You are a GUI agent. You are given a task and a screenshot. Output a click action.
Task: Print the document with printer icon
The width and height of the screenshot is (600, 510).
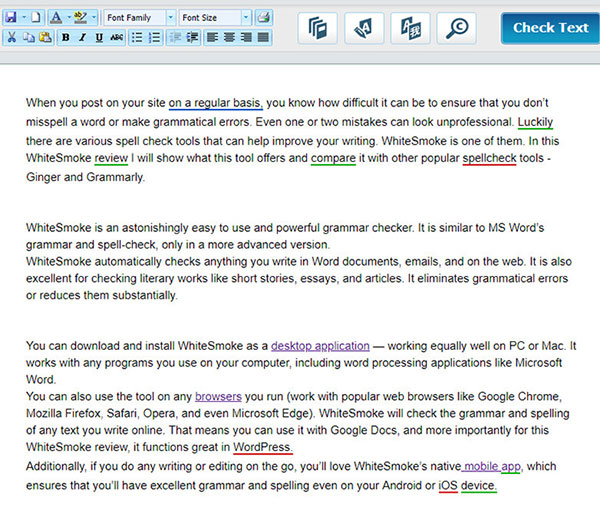coord(264,17)
